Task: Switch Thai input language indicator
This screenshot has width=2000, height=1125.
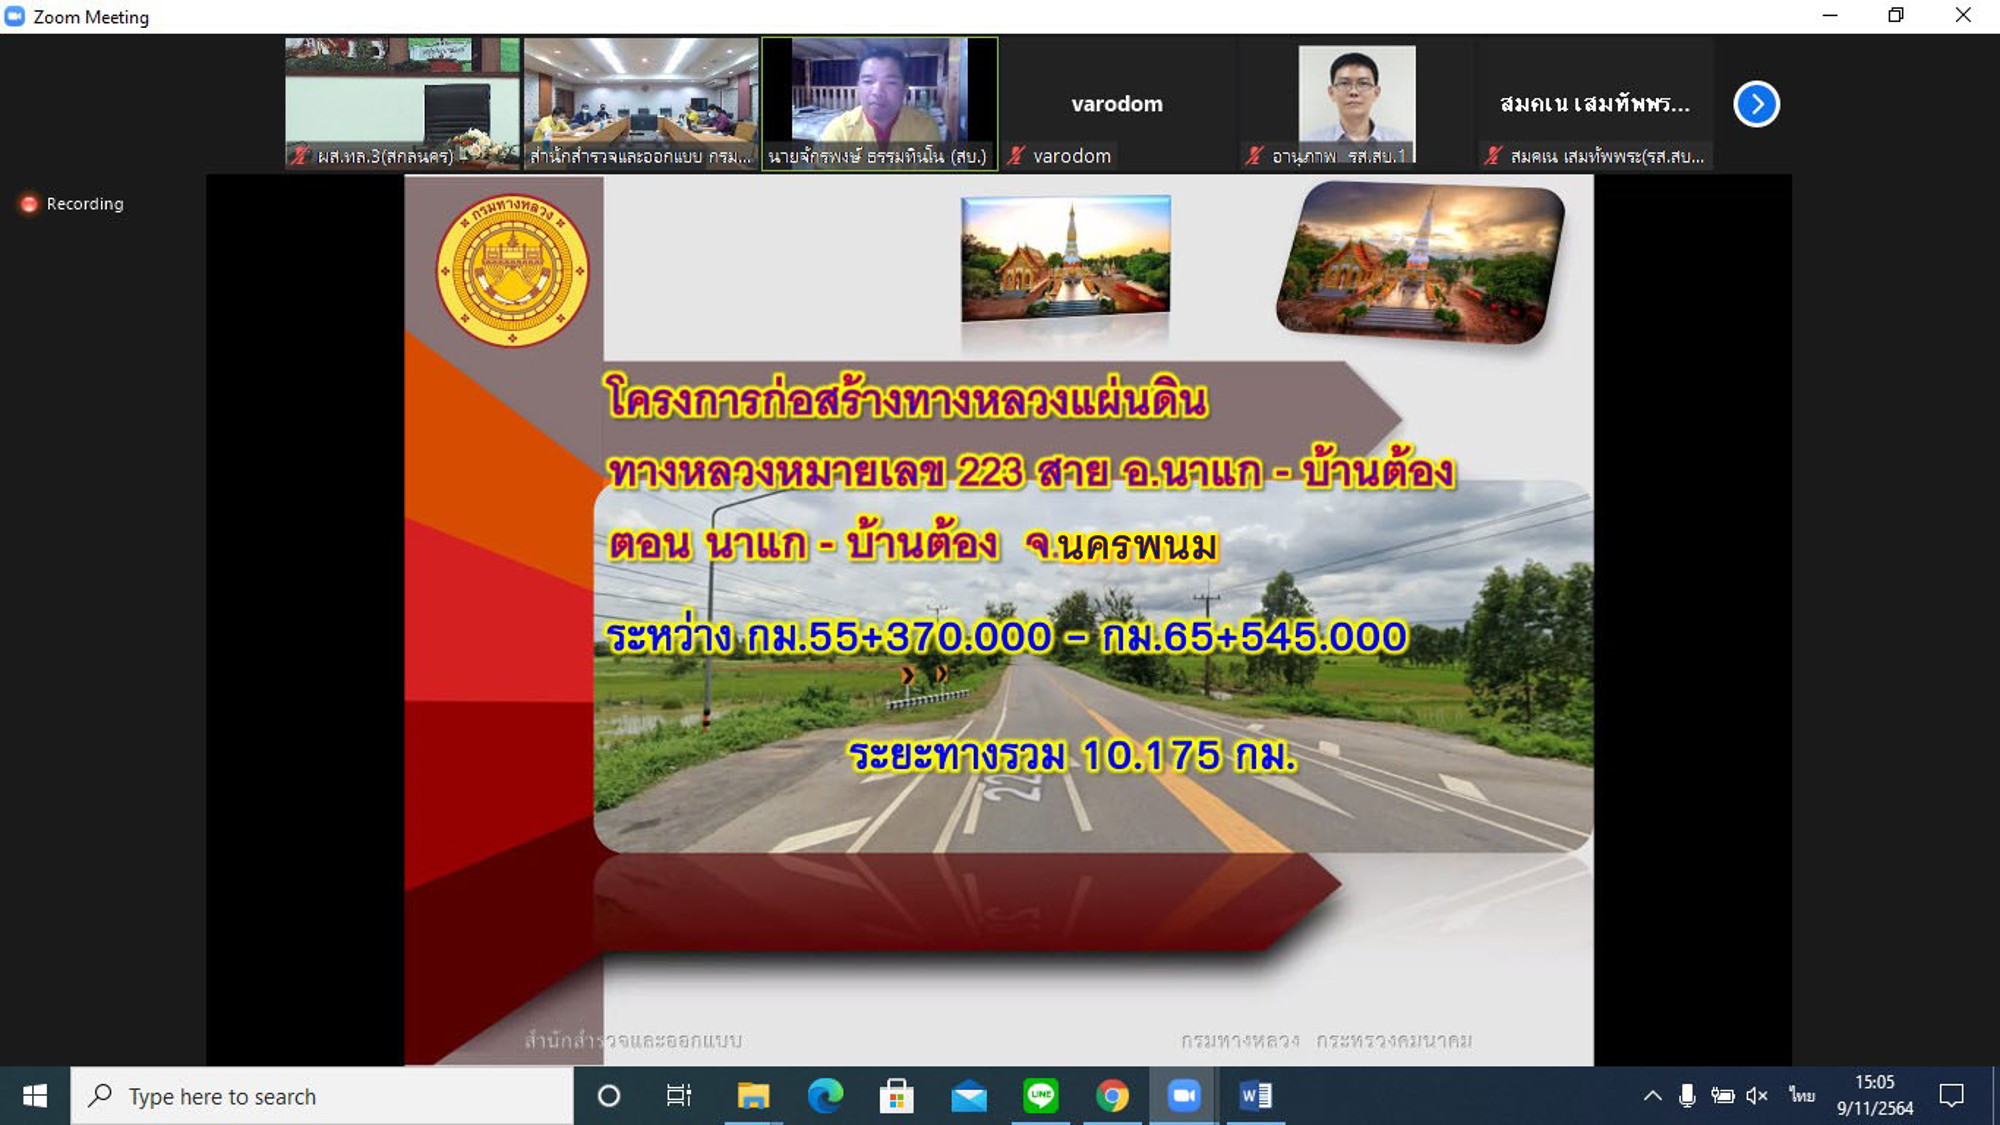Action: point(1802,1096)
